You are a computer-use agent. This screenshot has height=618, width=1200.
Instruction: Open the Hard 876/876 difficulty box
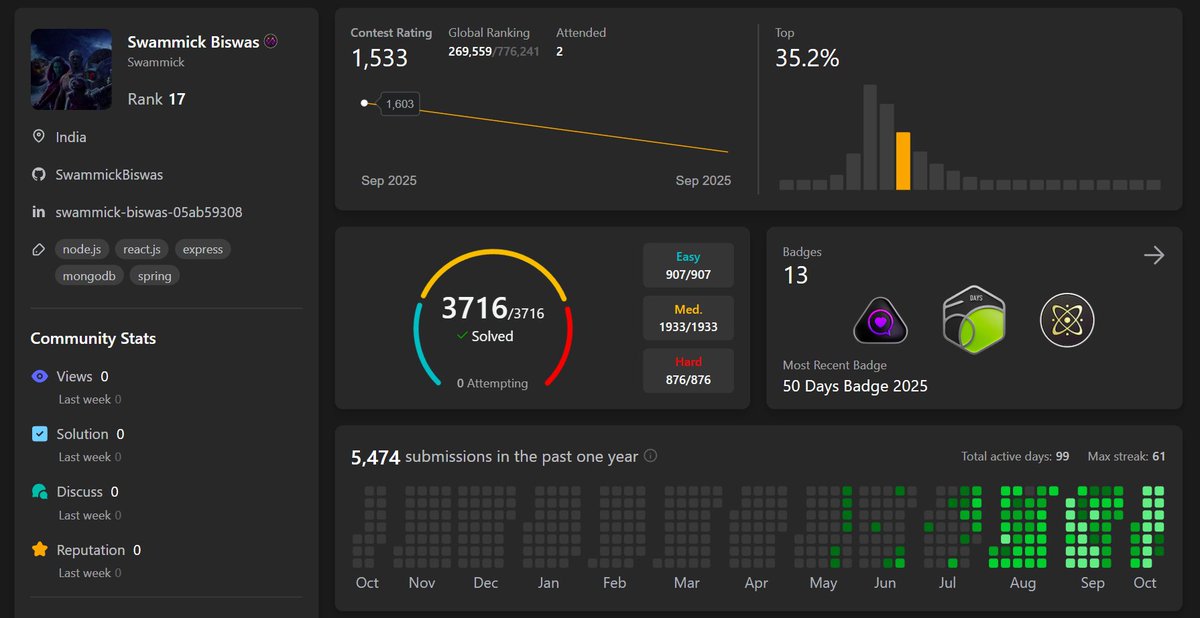[688, 371]
